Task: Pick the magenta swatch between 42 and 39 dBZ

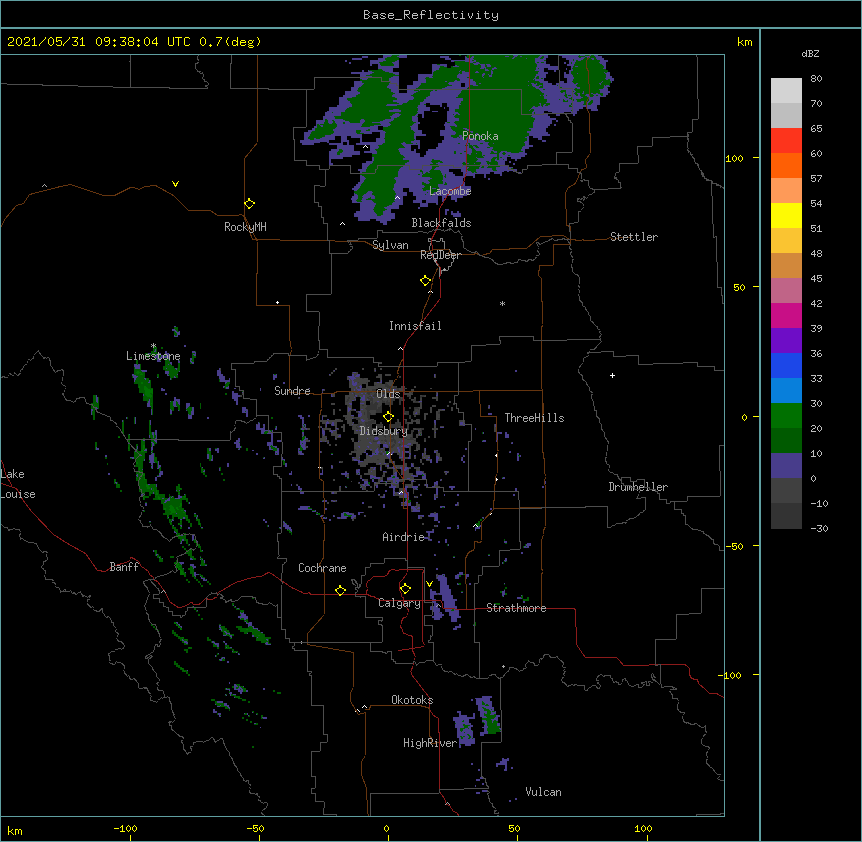Action: (786, 315)
